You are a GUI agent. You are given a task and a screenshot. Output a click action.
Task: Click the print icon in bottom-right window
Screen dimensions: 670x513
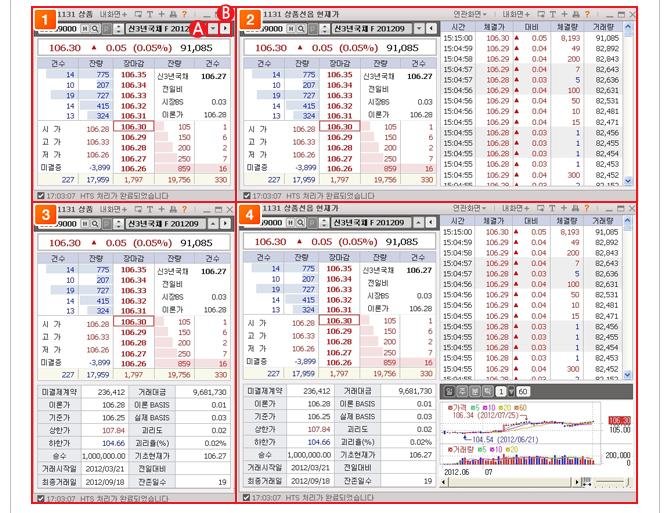(x=576, y=208)
